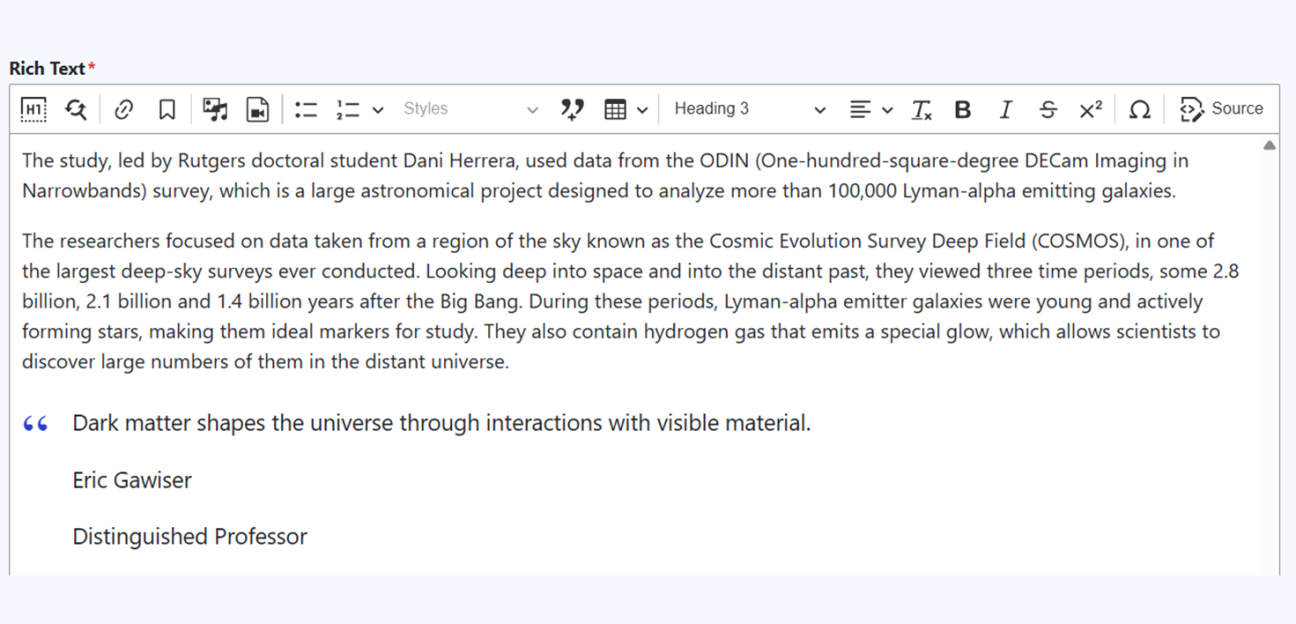Switch to Source editing mode
This screenshot has width=1296, height=624.
click(1221, 109)
